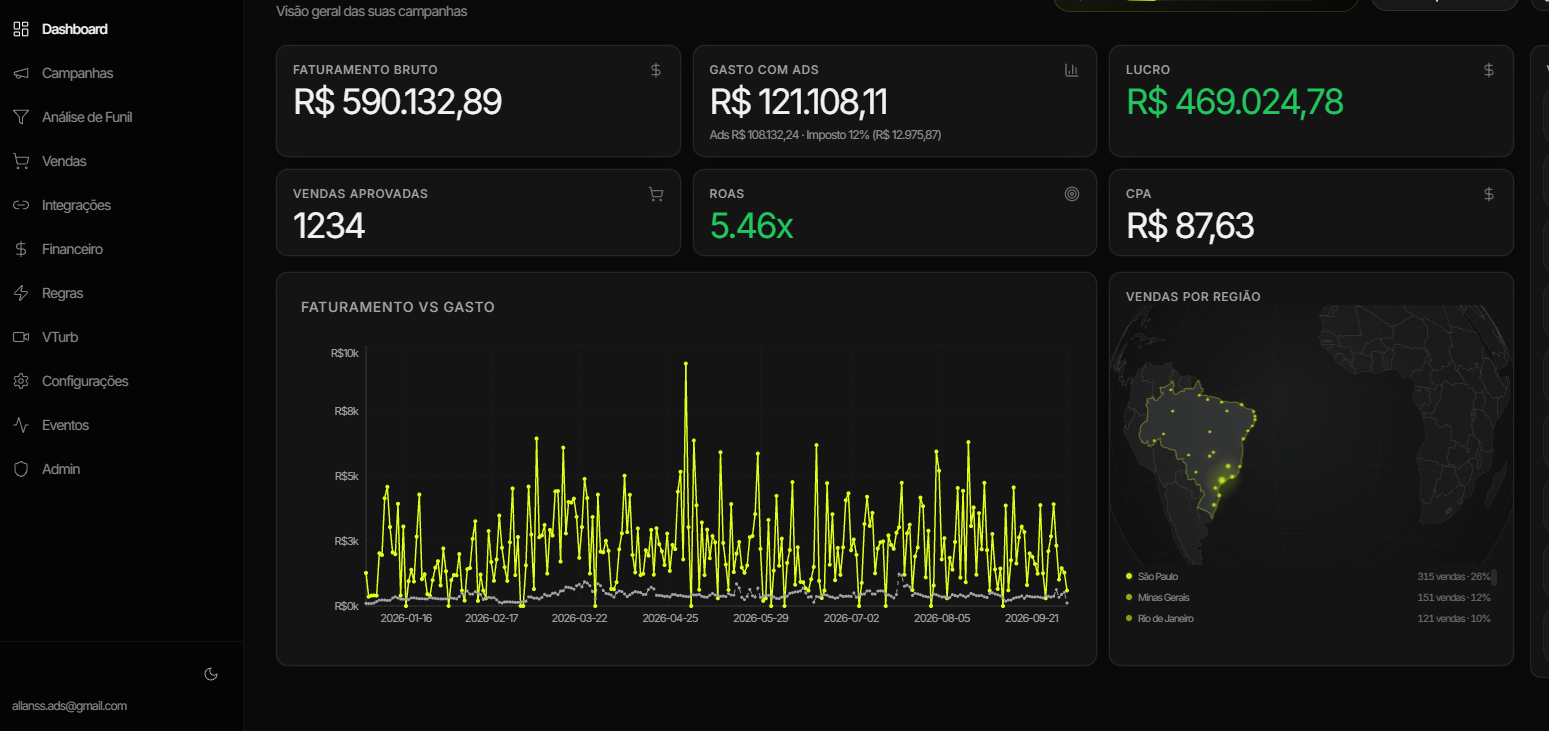Click the Vendas shopping cart sidebar icon

21,161
